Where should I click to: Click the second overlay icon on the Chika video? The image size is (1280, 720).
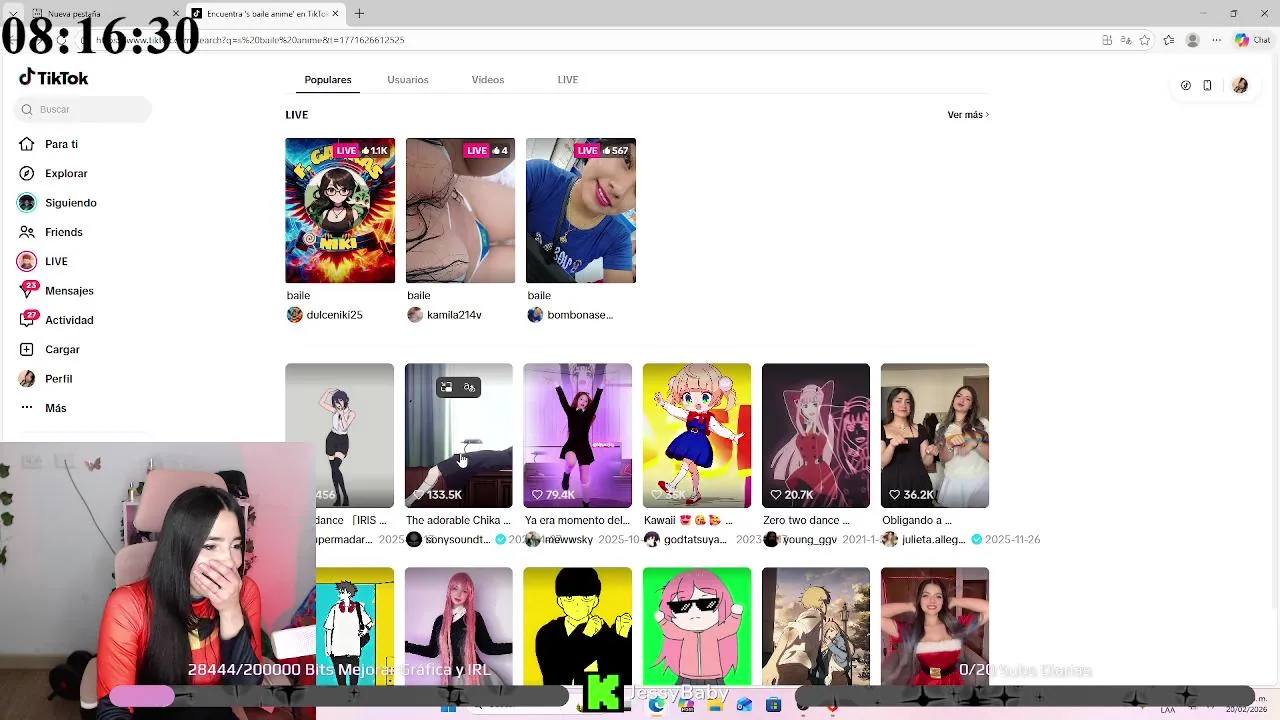point(469,387)
